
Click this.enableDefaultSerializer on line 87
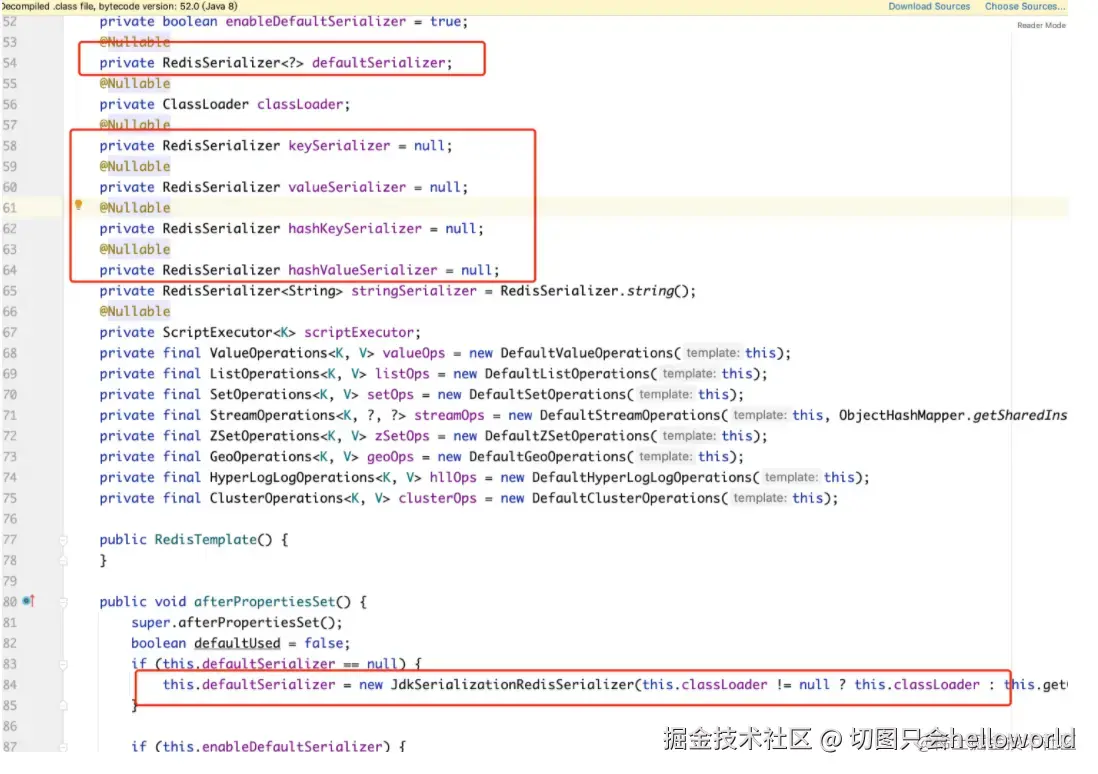[272, 747]
